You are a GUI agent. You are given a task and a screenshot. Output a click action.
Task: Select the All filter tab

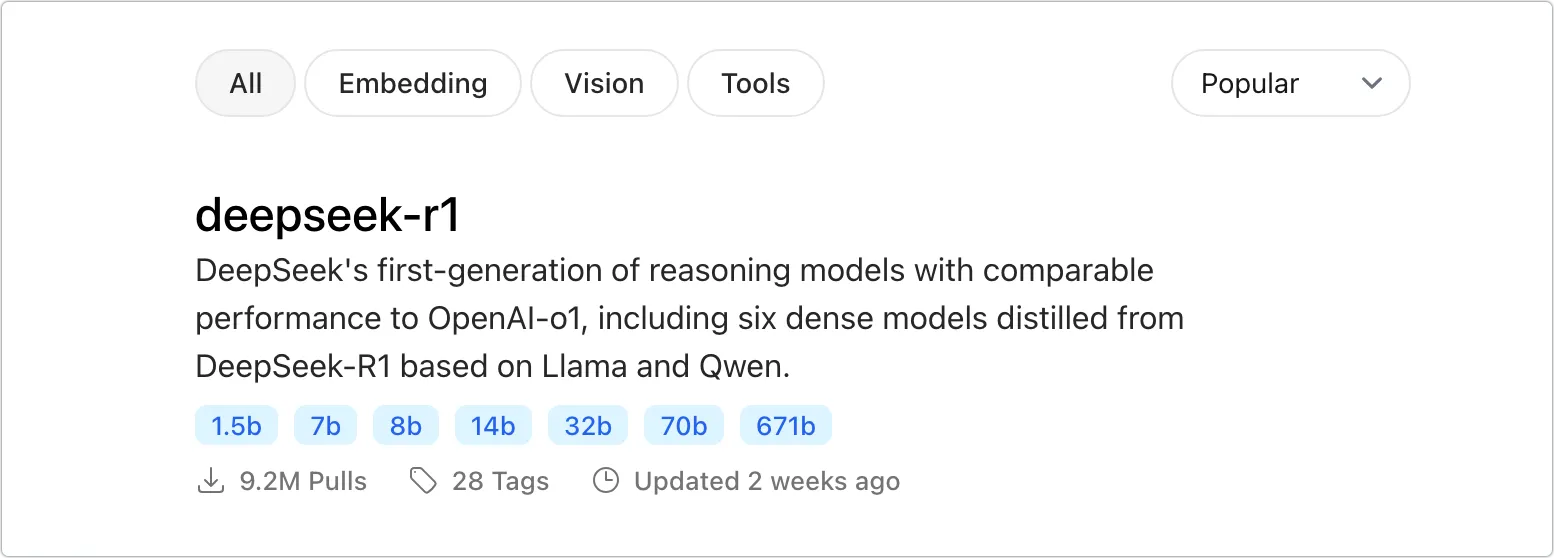(x=245, y=84)
